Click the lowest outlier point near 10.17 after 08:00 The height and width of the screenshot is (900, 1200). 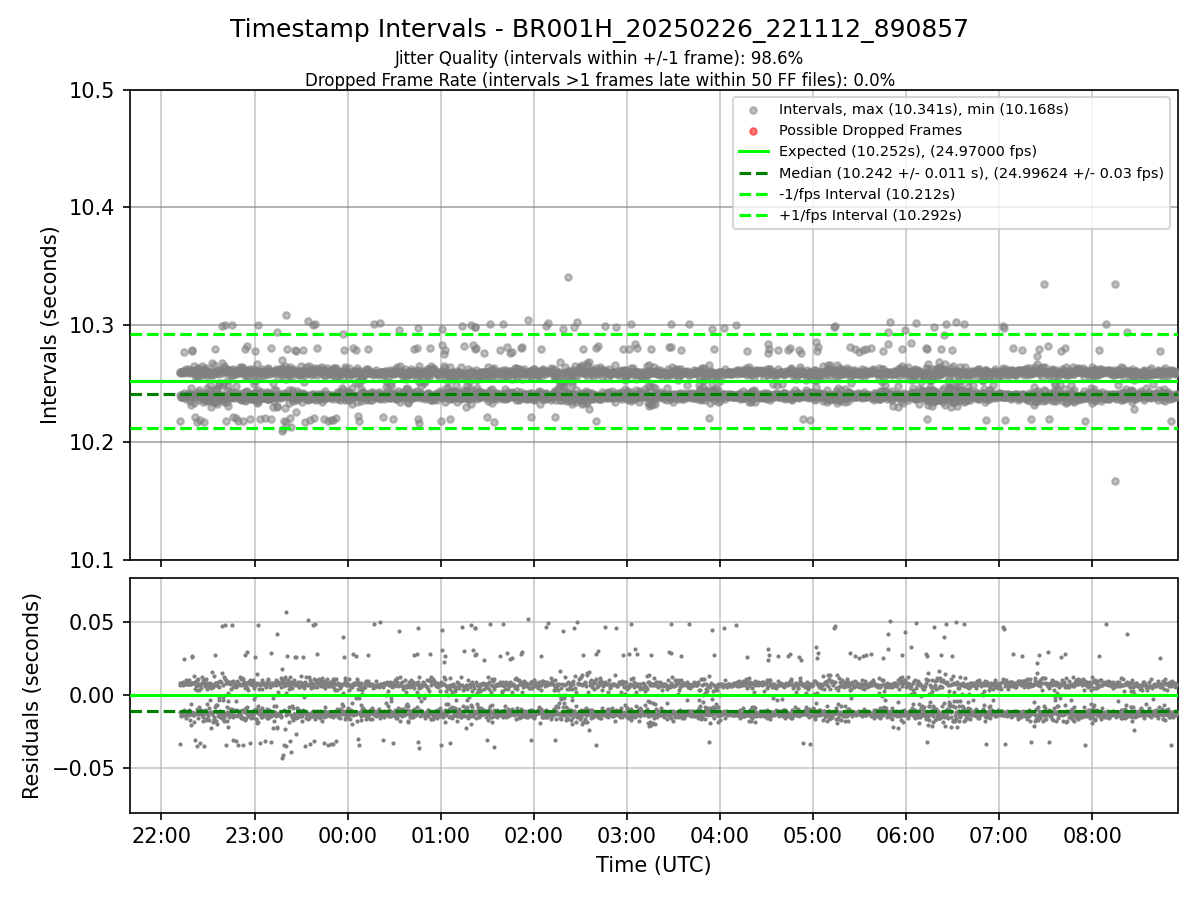[x=1115, y=481]
